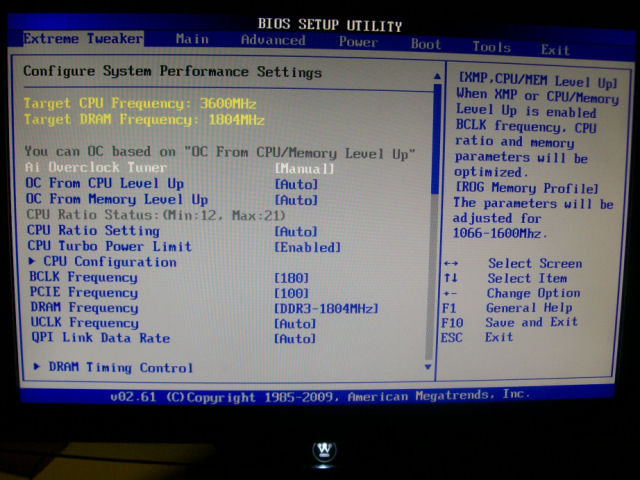
Task: Click the Select Screen help entry
Action: click(535, 263)
